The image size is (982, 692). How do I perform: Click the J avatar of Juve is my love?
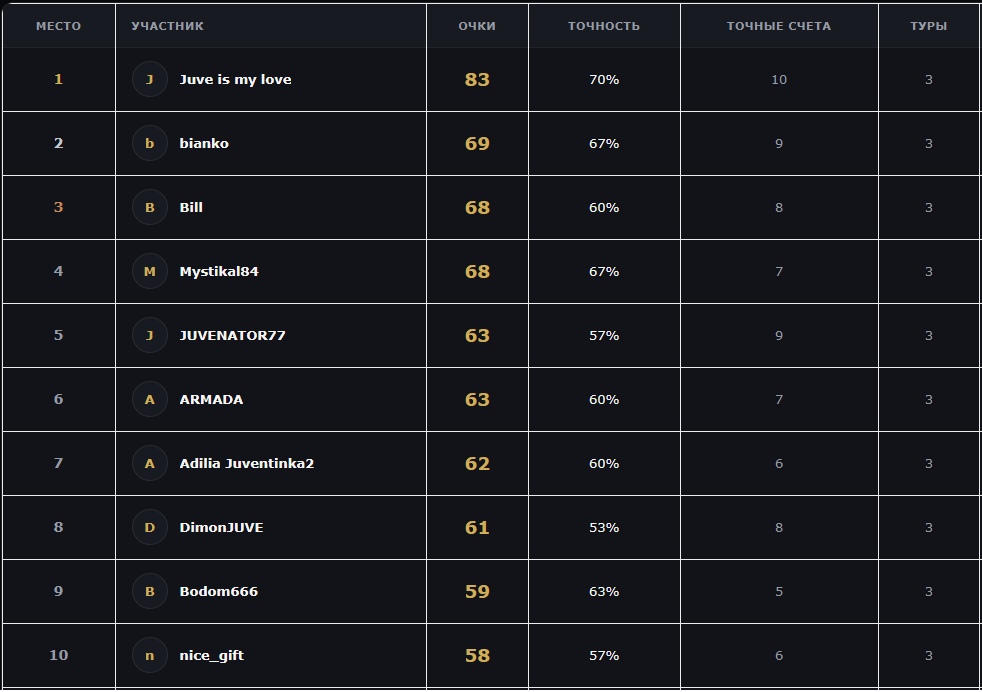pos(150,80)
